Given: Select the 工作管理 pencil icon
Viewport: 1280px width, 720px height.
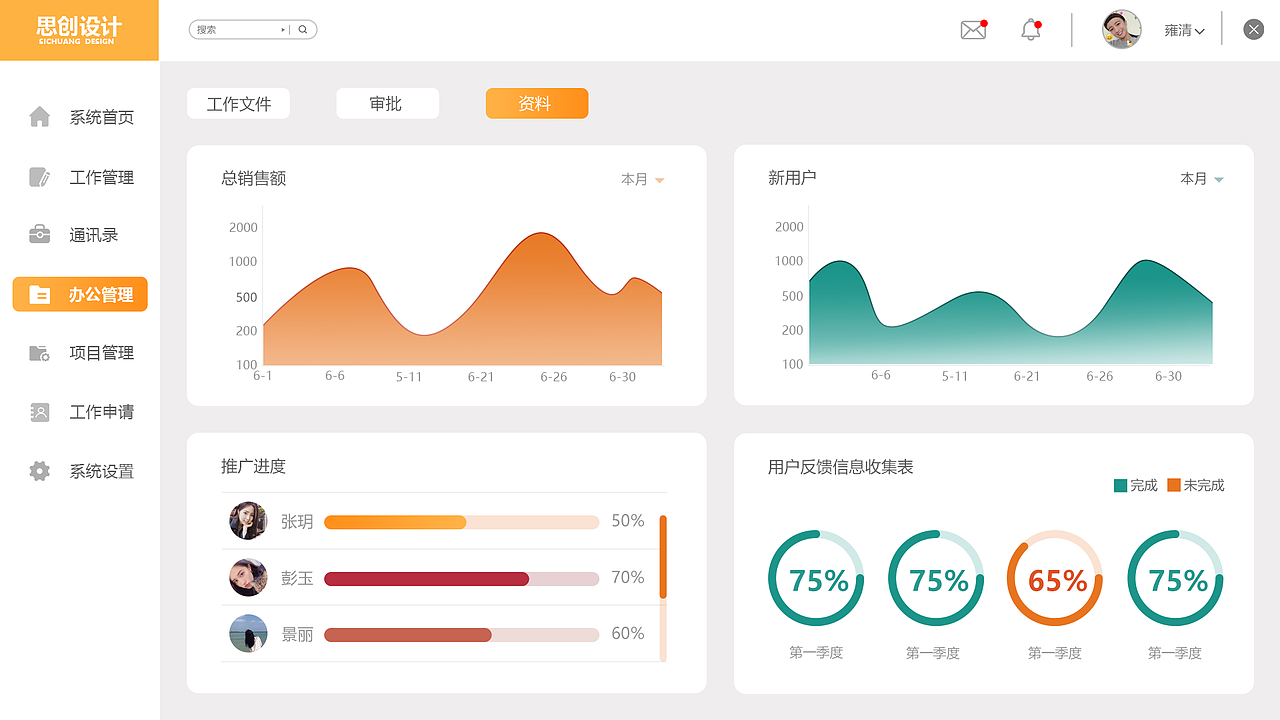Looking at the screenshot, I should 38,176.
